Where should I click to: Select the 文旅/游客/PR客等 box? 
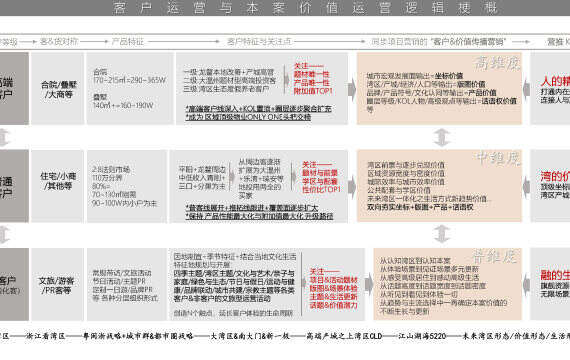click(x=58, y=284)
